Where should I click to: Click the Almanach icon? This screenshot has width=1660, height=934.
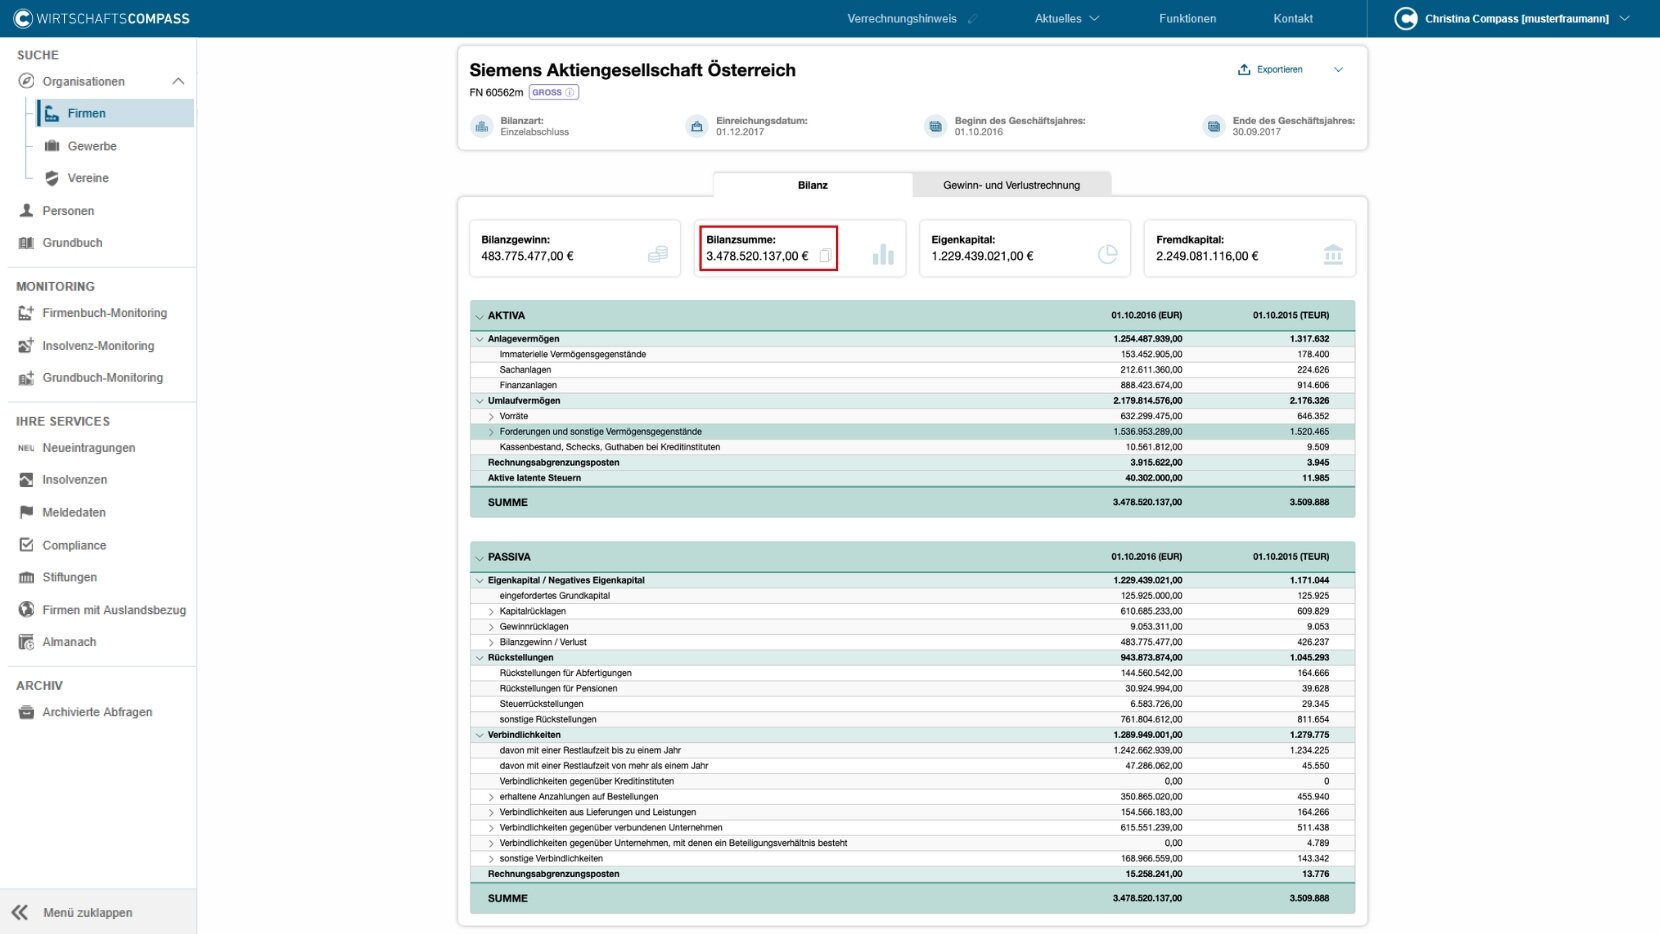click(x=27, y=642)
